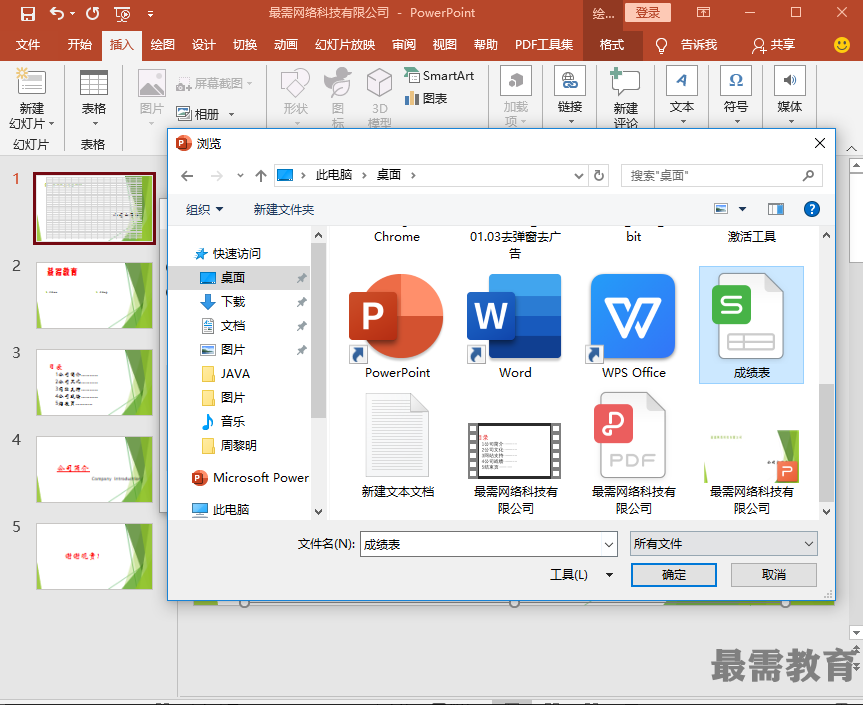The width and height of the screenshot is (863, 705).
Task: Switch to the 动画 tab
Action: (x=286, y=45)
